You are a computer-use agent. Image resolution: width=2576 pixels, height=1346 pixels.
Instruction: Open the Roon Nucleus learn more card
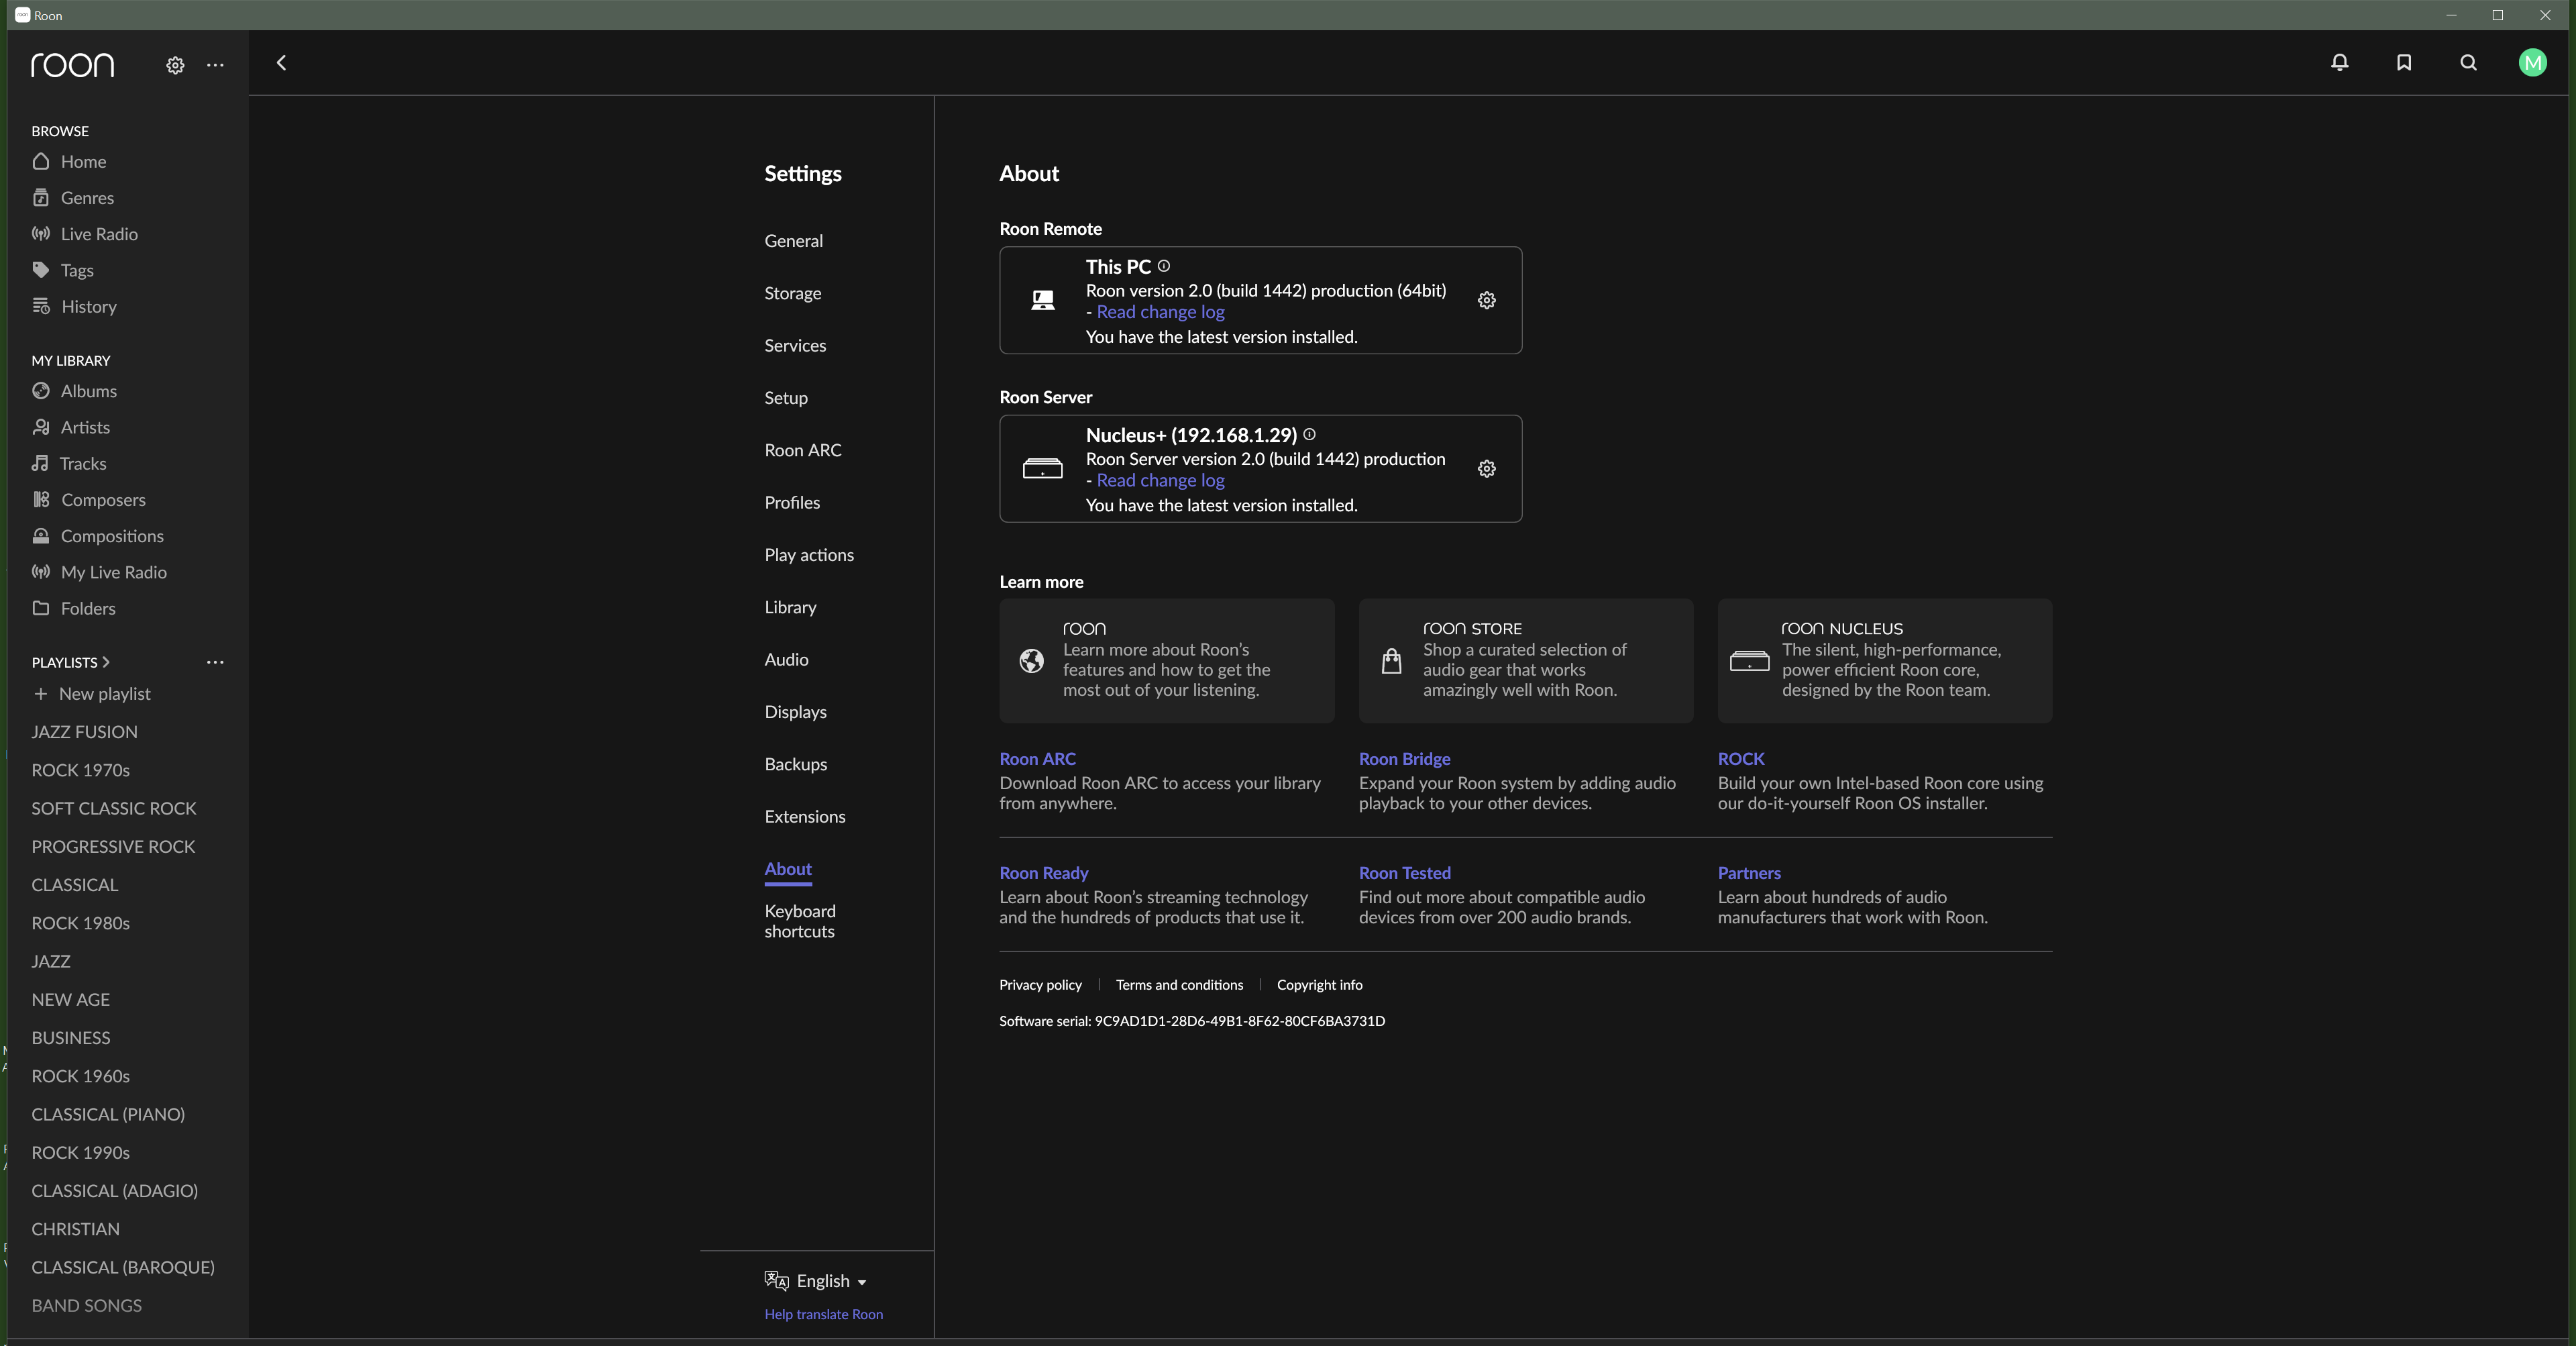[x=1884, y=660]
